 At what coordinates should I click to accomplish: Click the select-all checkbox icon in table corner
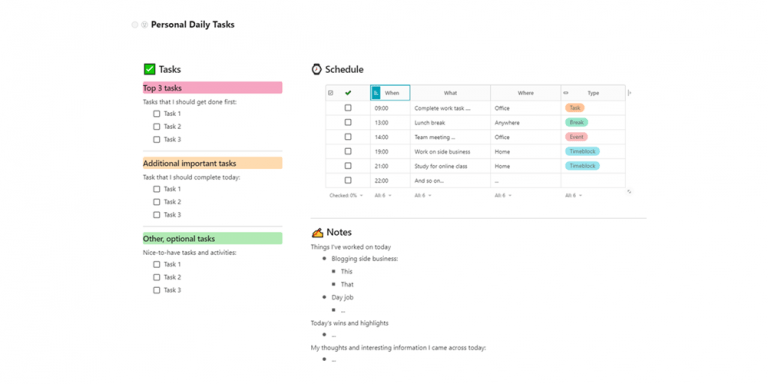click(x=331, y=93)
